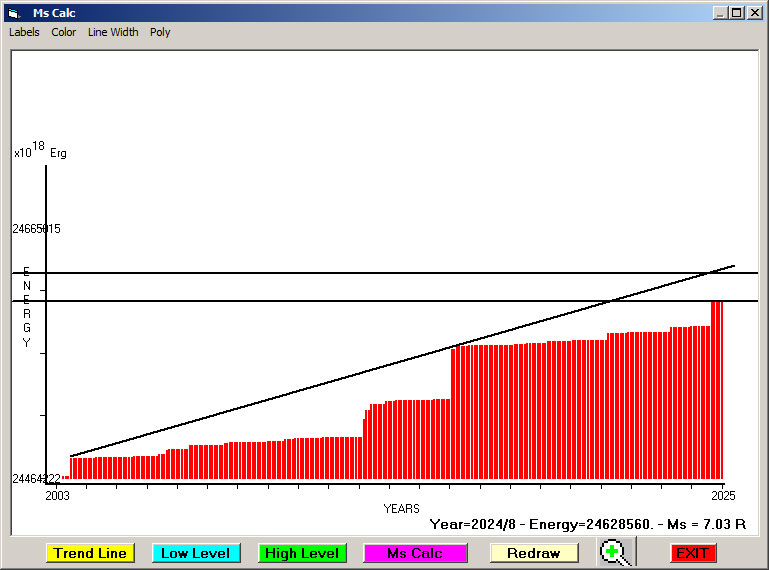
Task: Open the Color menu
Action: 64,32
